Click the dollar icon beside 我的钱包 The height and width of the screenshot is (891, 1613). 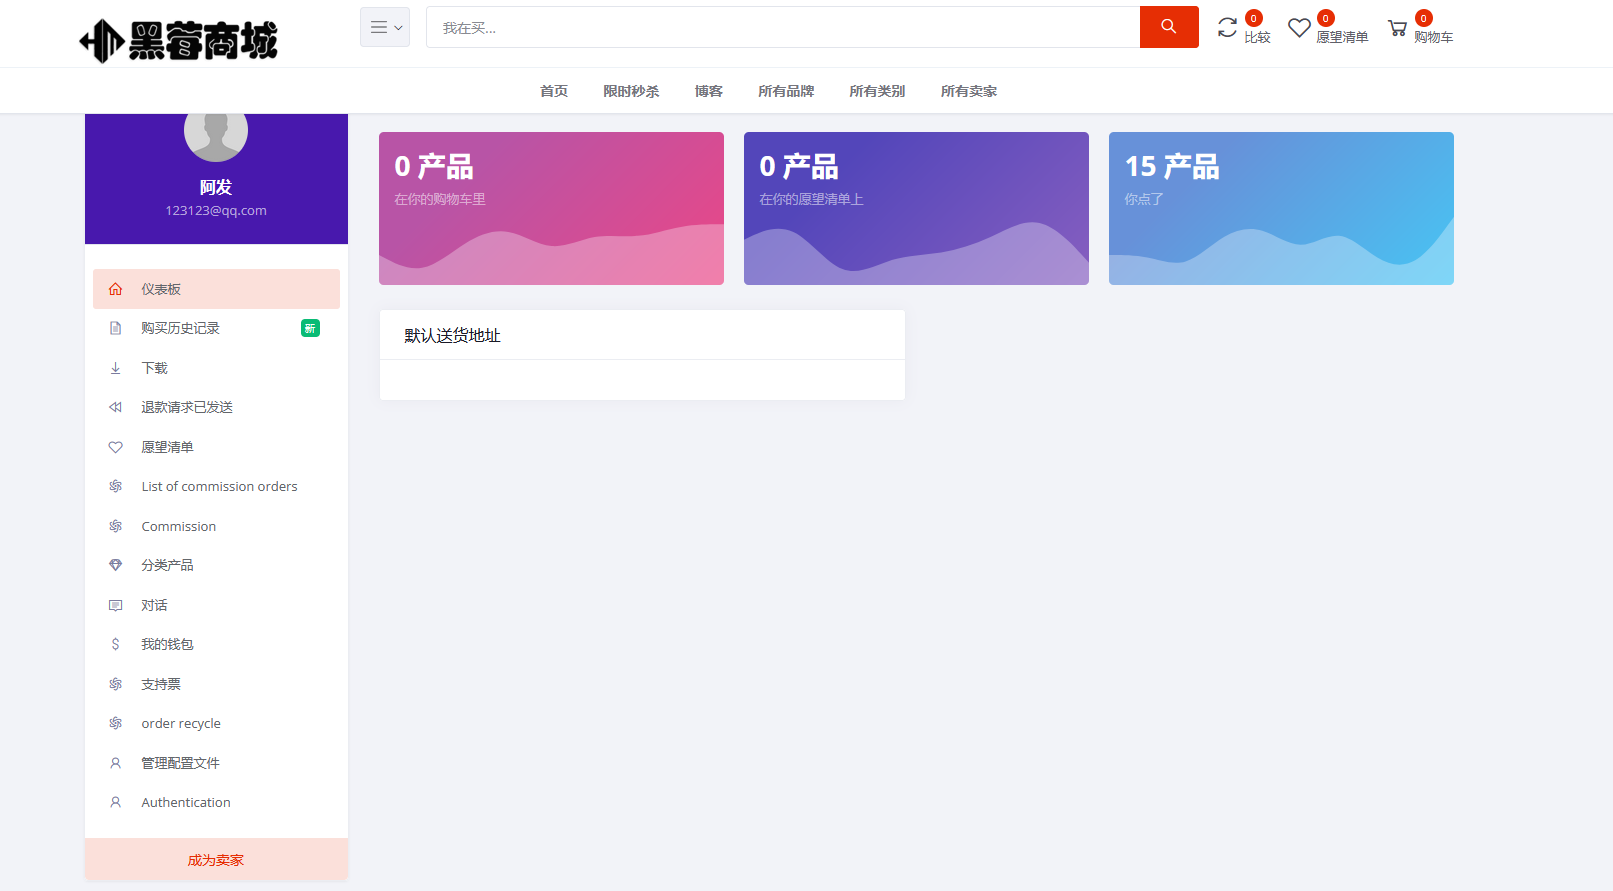pyautogui.click(x=116, y=644)
